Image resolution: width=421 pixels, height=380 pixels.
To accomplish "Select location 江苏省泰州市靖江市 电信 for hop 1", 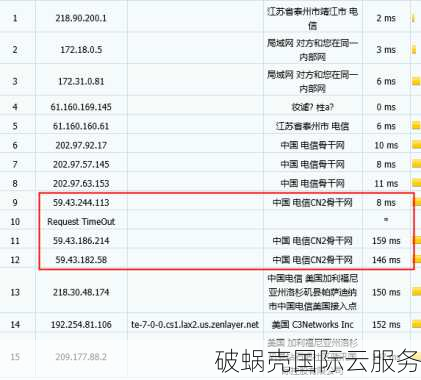I will coord(312,19).
